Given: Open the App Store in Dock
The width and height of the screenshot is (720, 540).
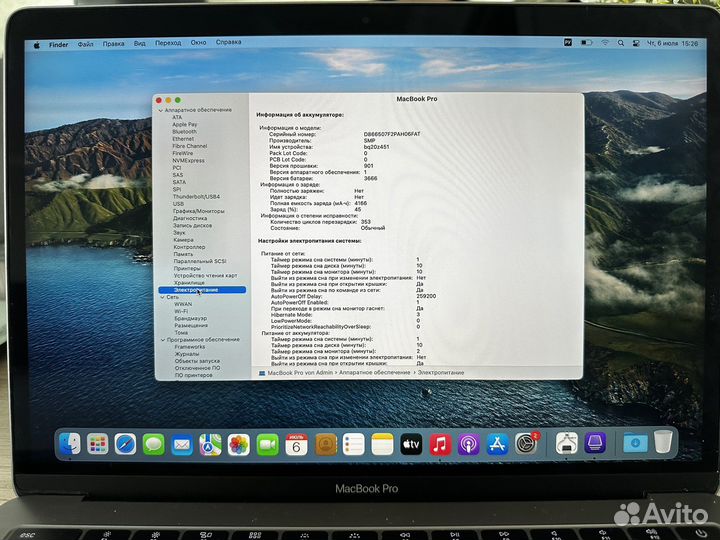Looking at the screenshot, I should (x=497, y=444).
